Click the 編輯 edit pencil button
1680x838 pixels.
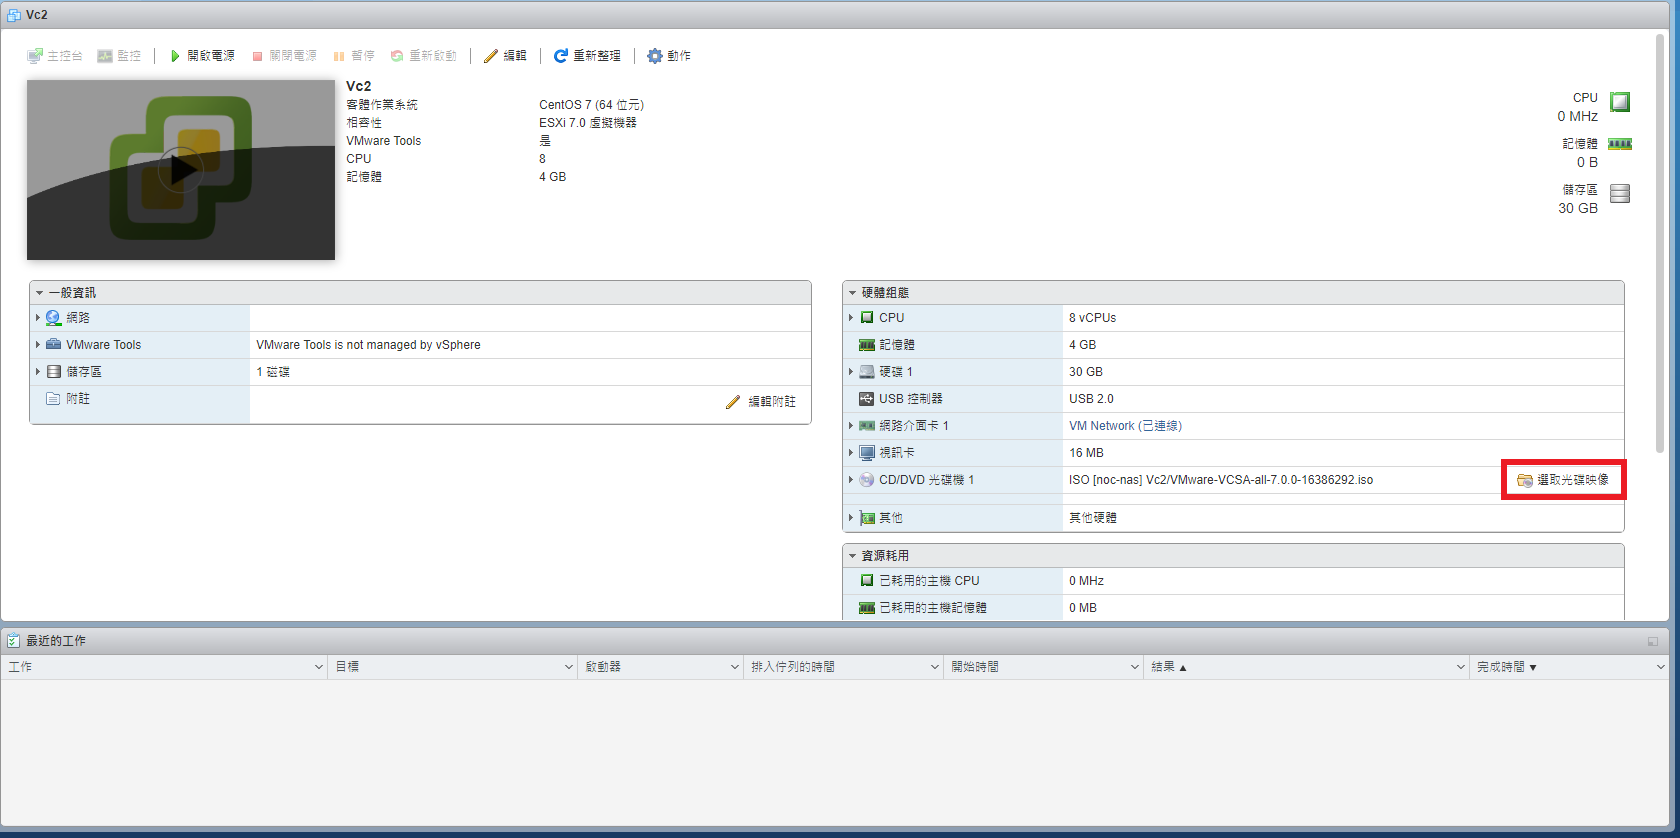pos(505,56)
